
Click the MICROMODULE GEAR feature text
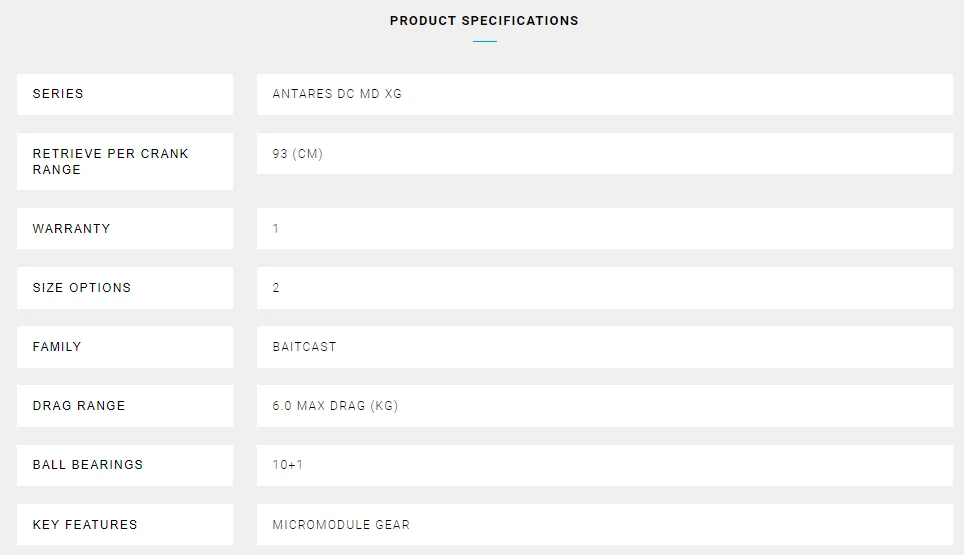[341, 525]
